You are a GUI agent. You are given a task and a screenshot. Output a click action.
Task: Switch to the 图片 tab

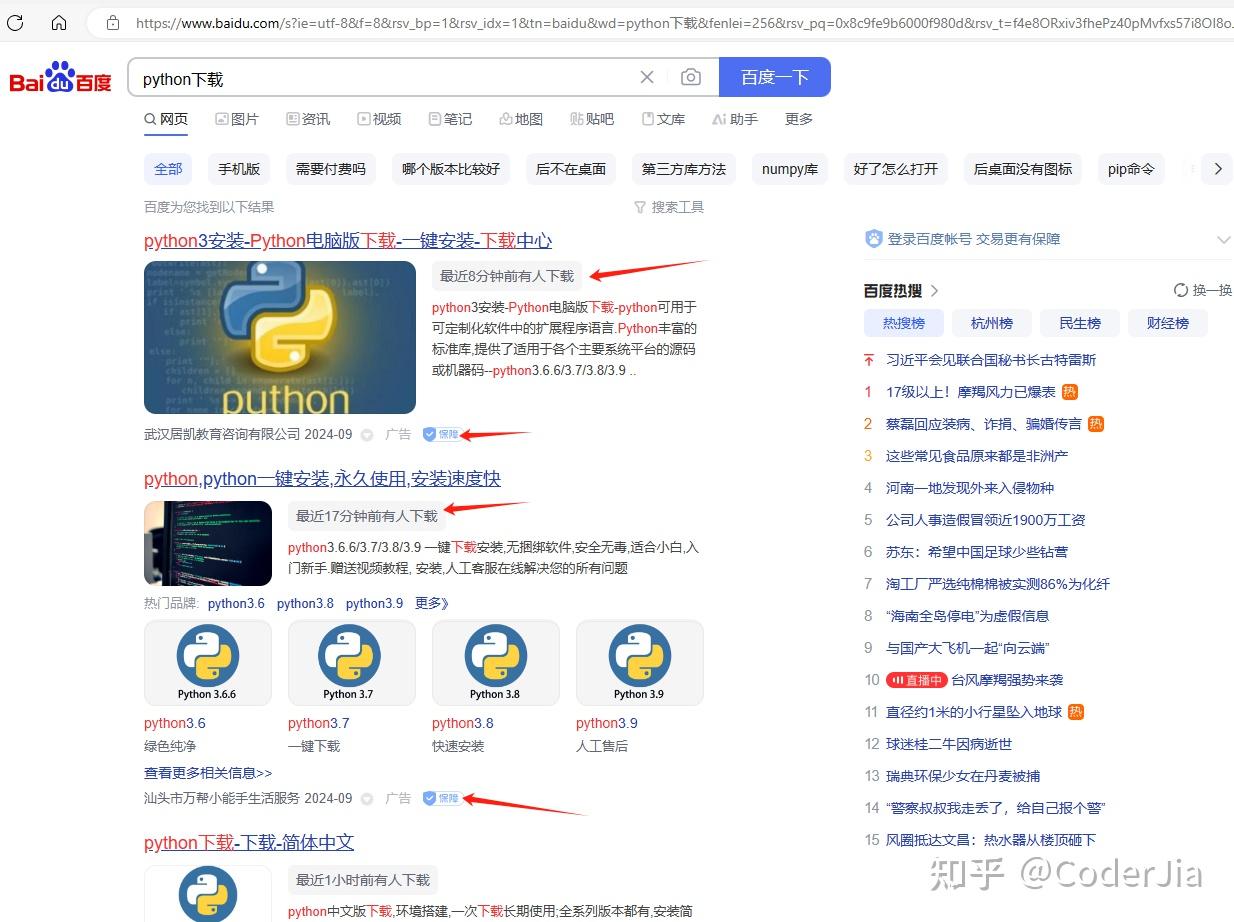click(237, 119)
